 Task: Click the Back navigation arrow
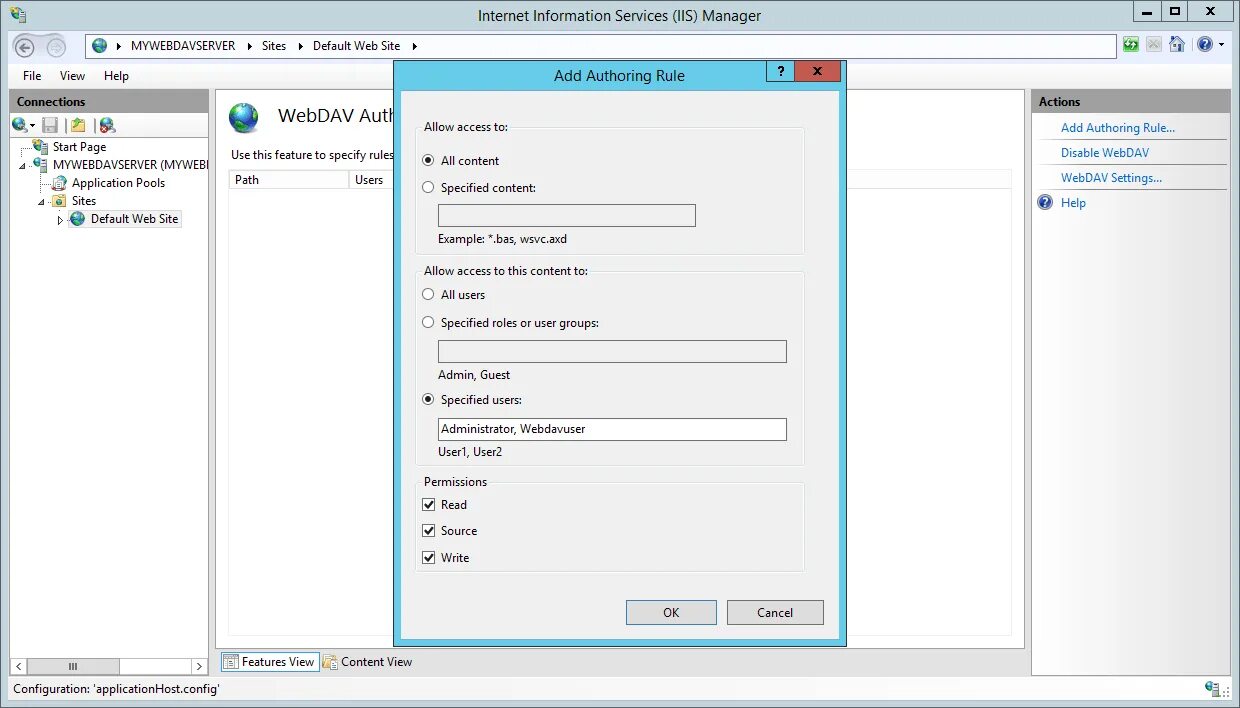[x=25, y=47]
